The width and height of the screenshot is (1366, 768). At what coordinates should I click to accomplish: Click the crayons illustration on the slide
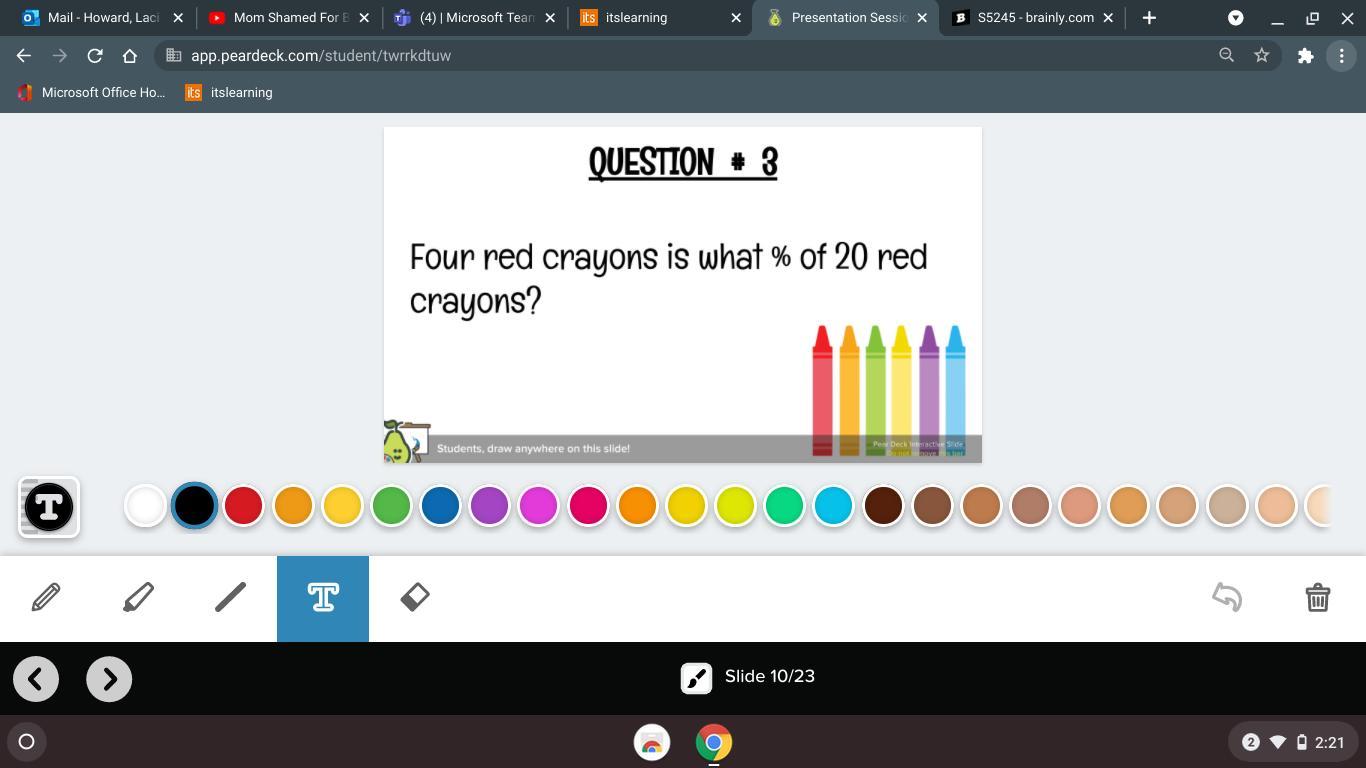888,390
